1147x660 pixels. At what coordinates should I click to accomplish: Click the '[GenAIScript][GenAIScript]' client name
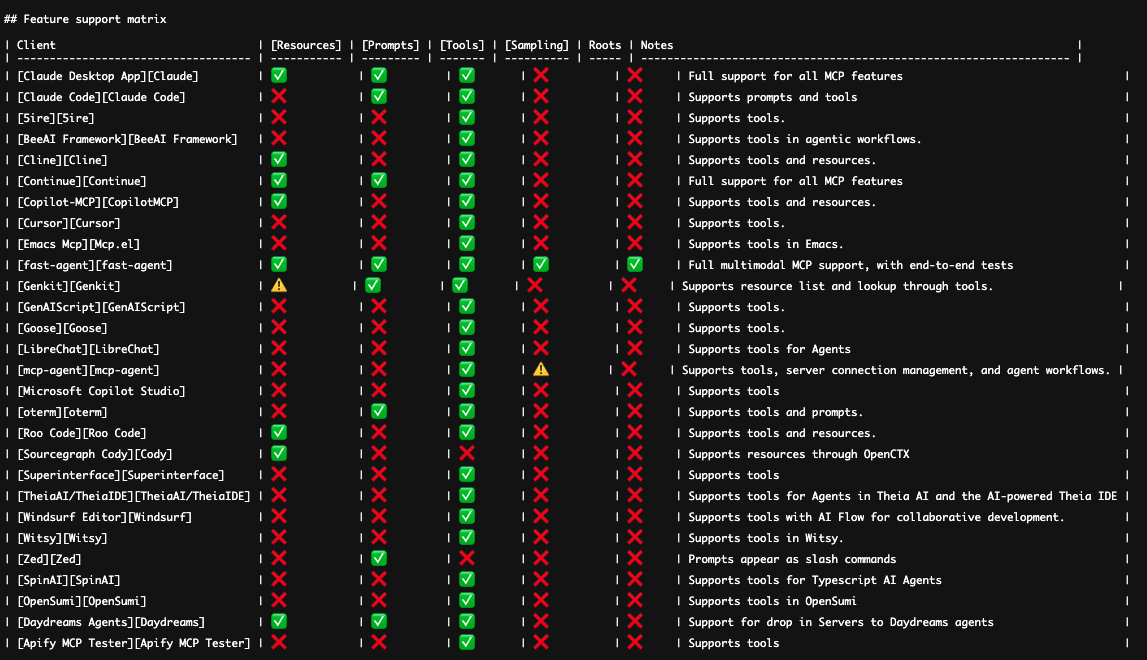[x=101, y=307]
